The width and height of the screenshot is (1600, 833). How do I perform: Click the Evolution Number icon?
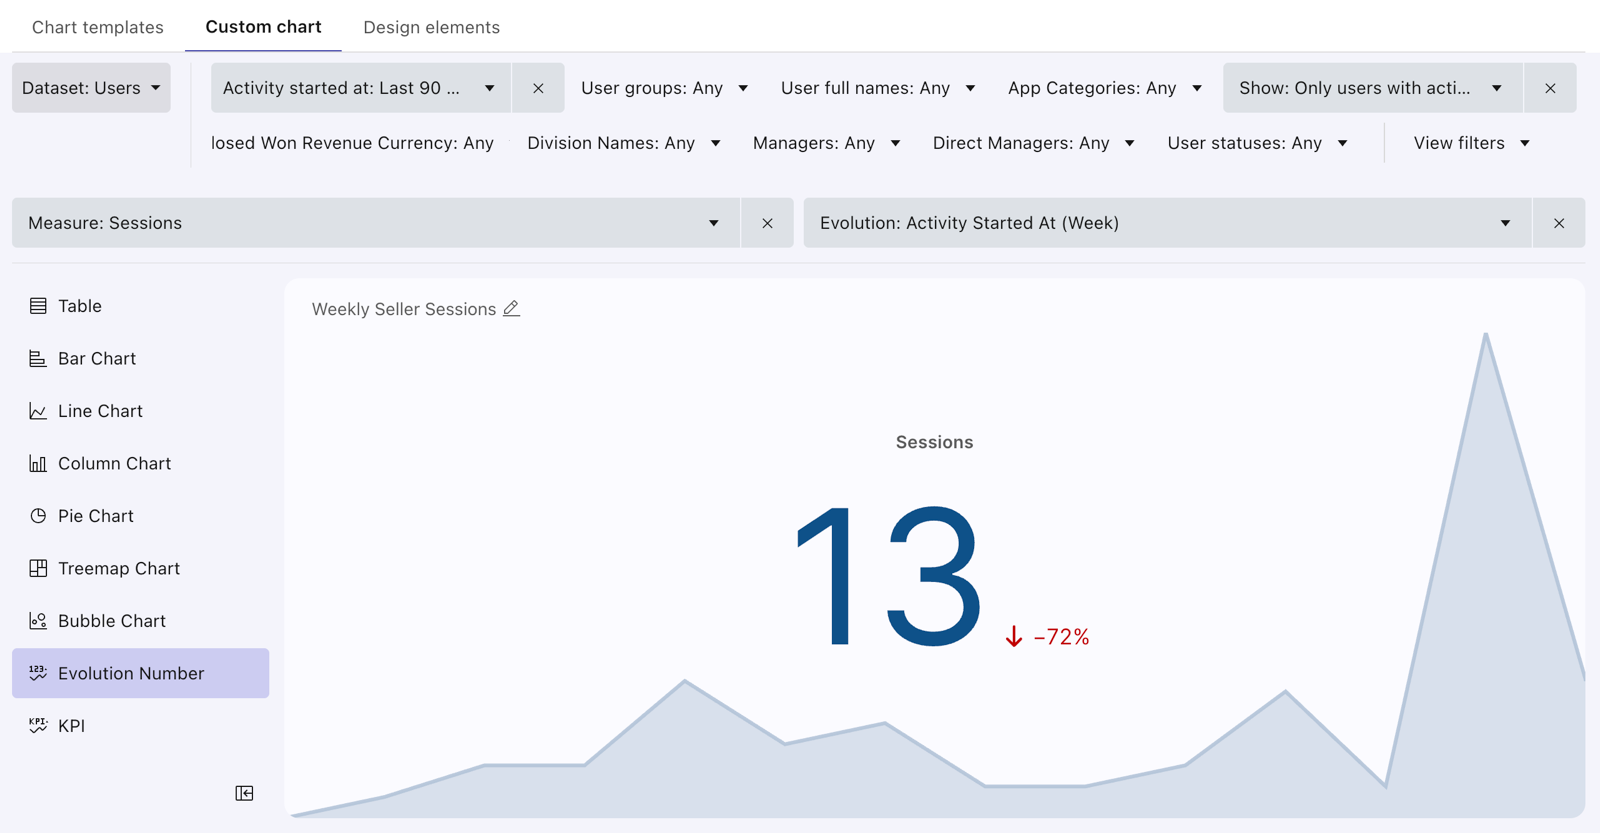[38, 673]
